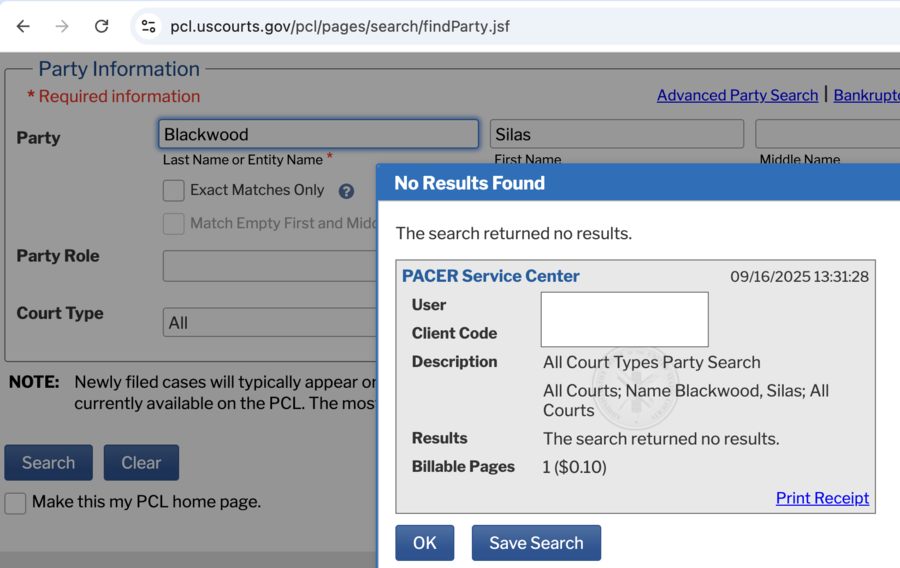This screenshot has height=568, width=900.
Task: Click the Search button
Action: tap(48, 463)
